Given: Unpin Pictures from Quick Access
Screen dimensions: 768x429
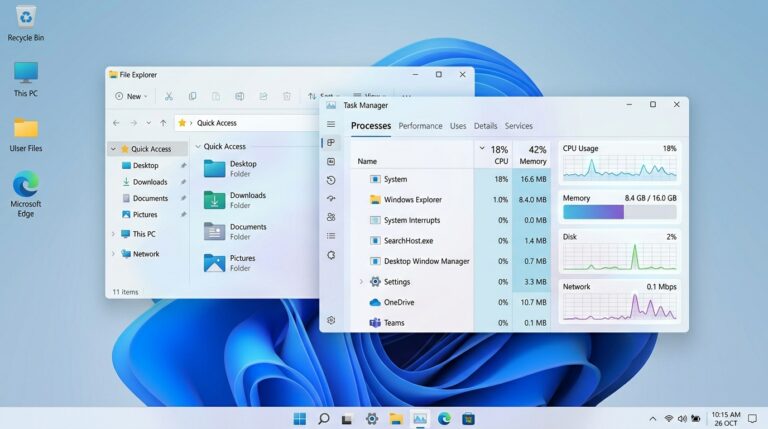Looking at the screenshot, I should (183, 214).
